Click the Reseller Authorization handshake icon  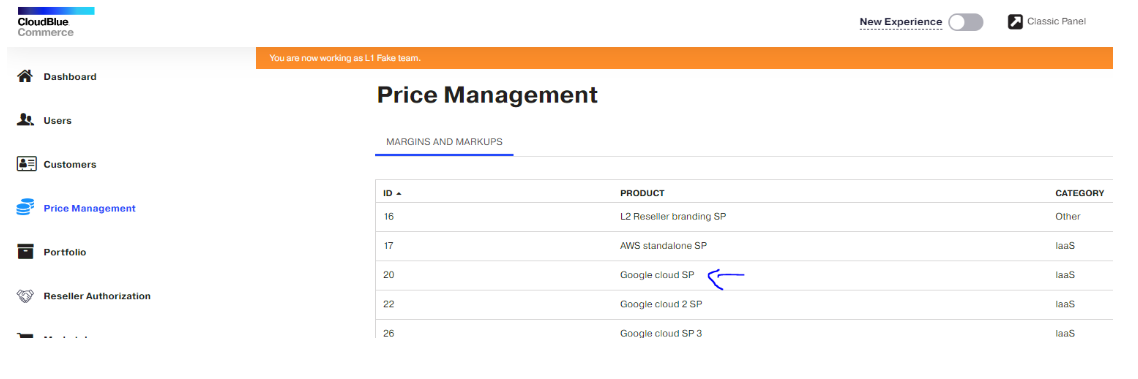[x=25, y=296]
